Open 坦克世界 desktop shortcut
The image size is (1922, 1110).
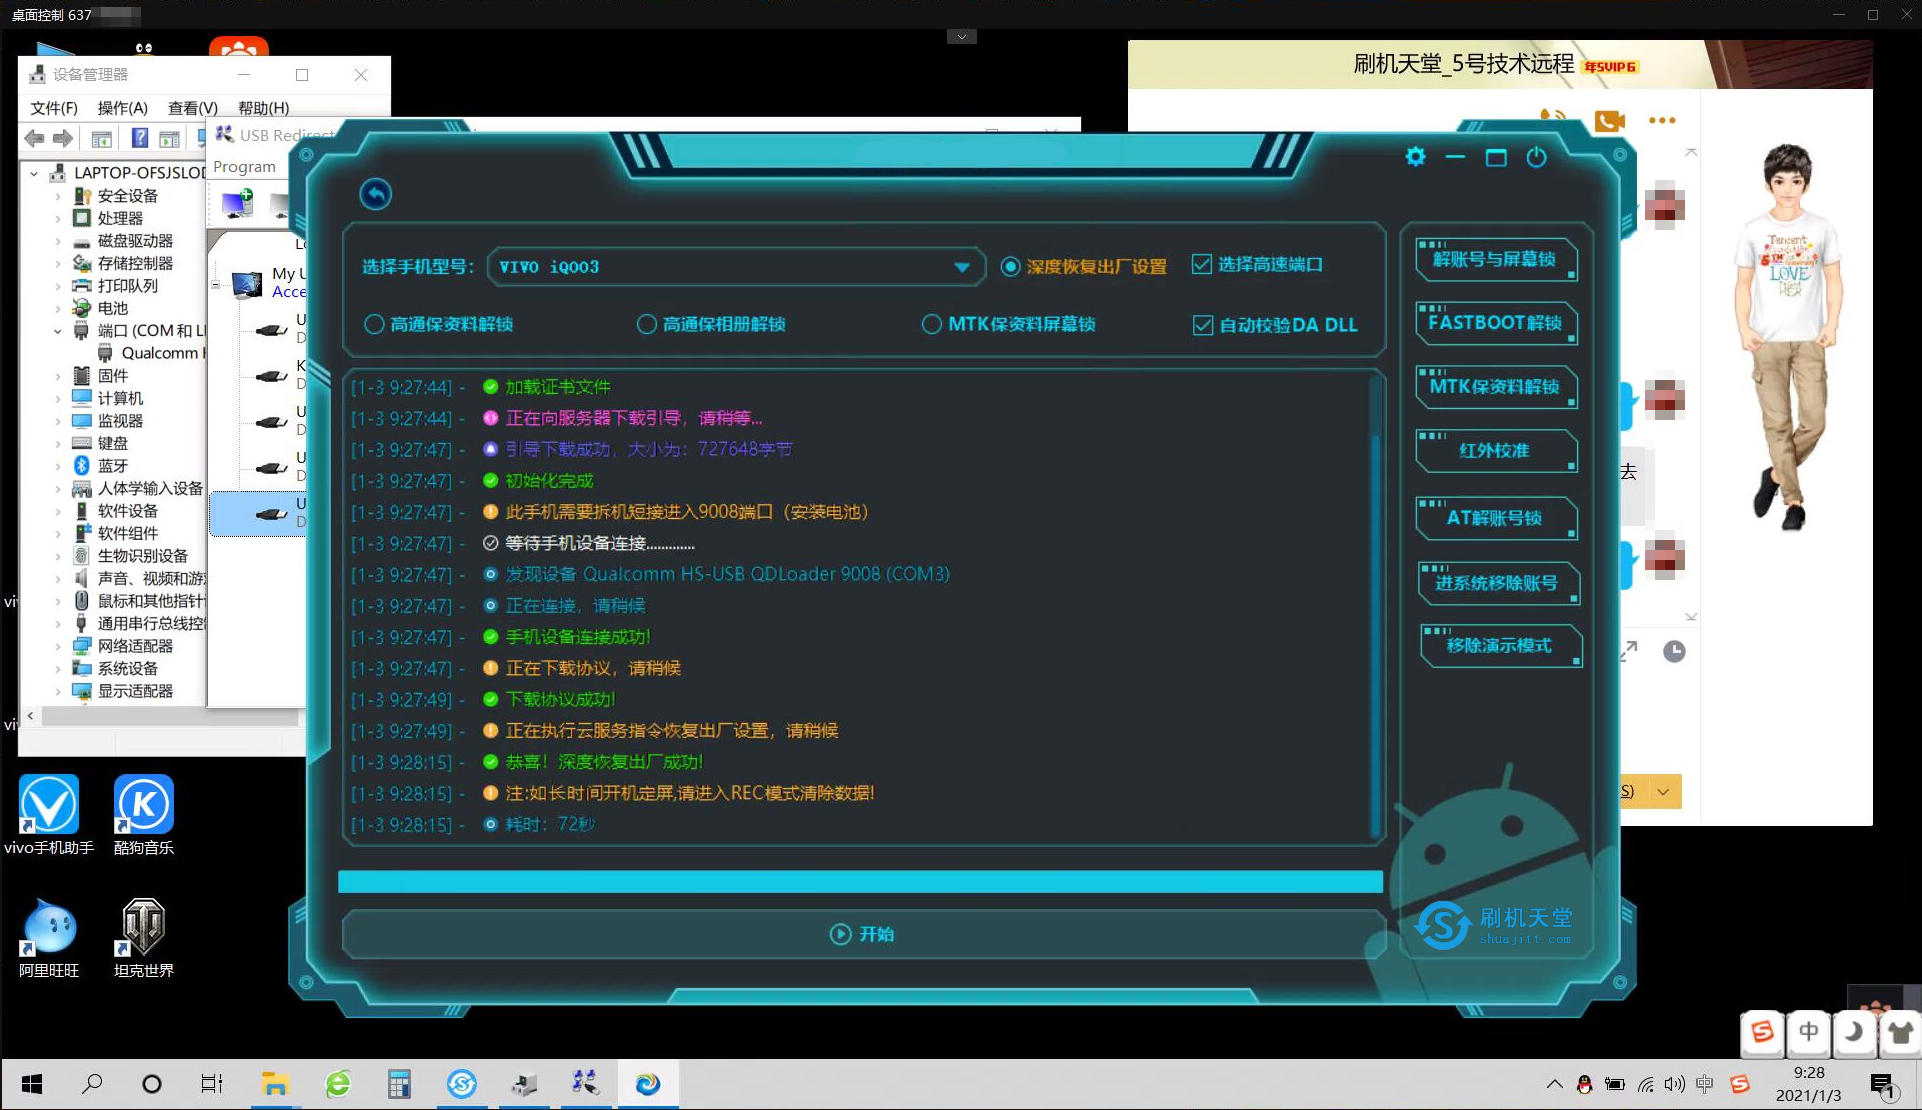point(144,938)
